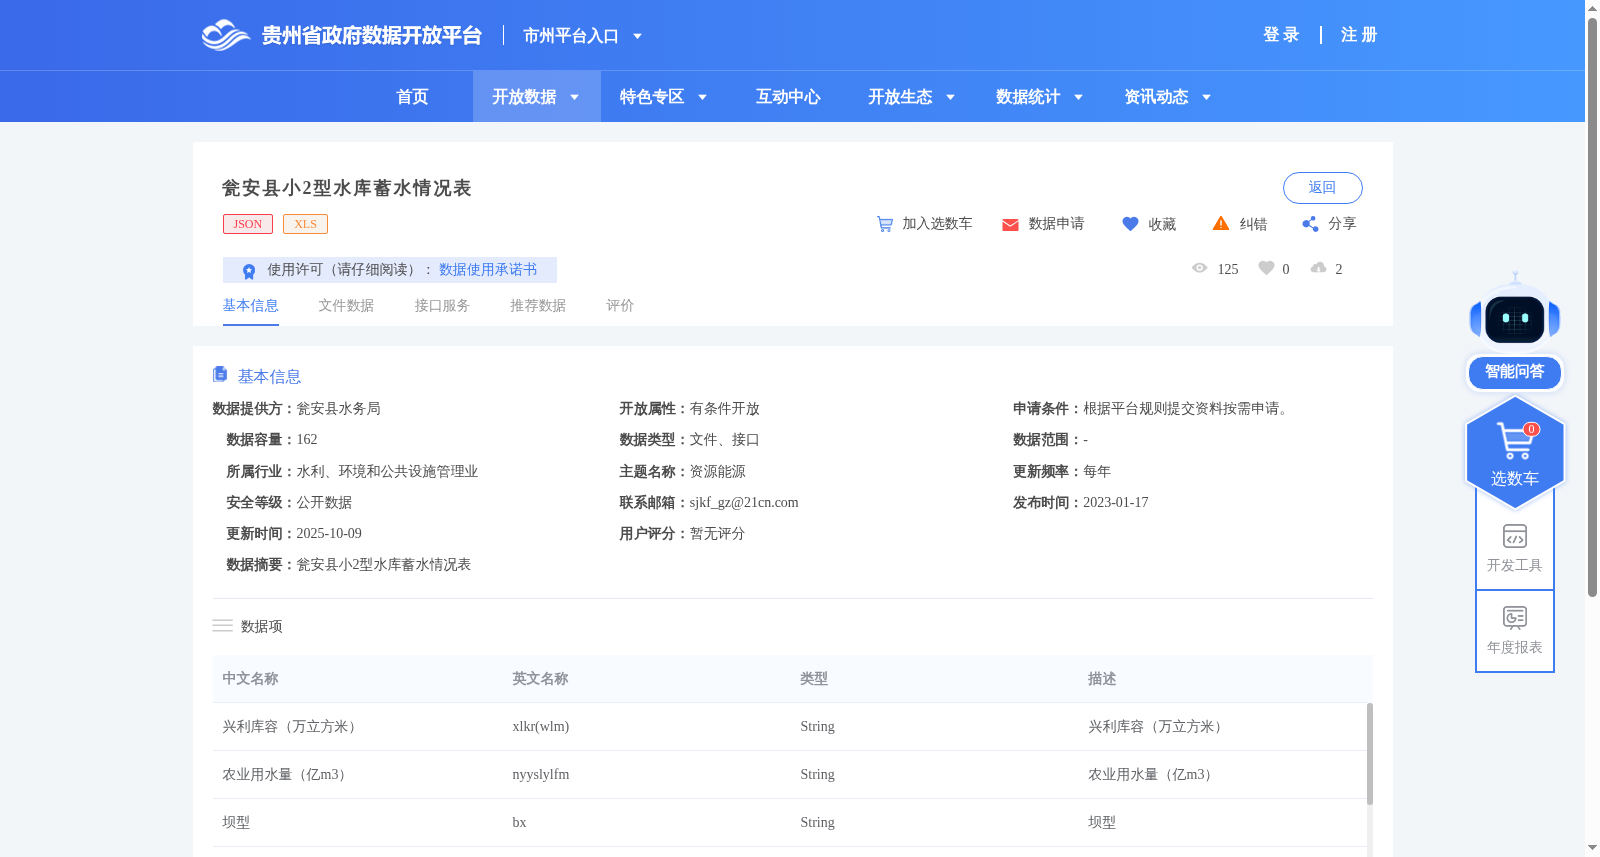
Task: Select the nyyslylfm table cell
Action: point(541,775)
